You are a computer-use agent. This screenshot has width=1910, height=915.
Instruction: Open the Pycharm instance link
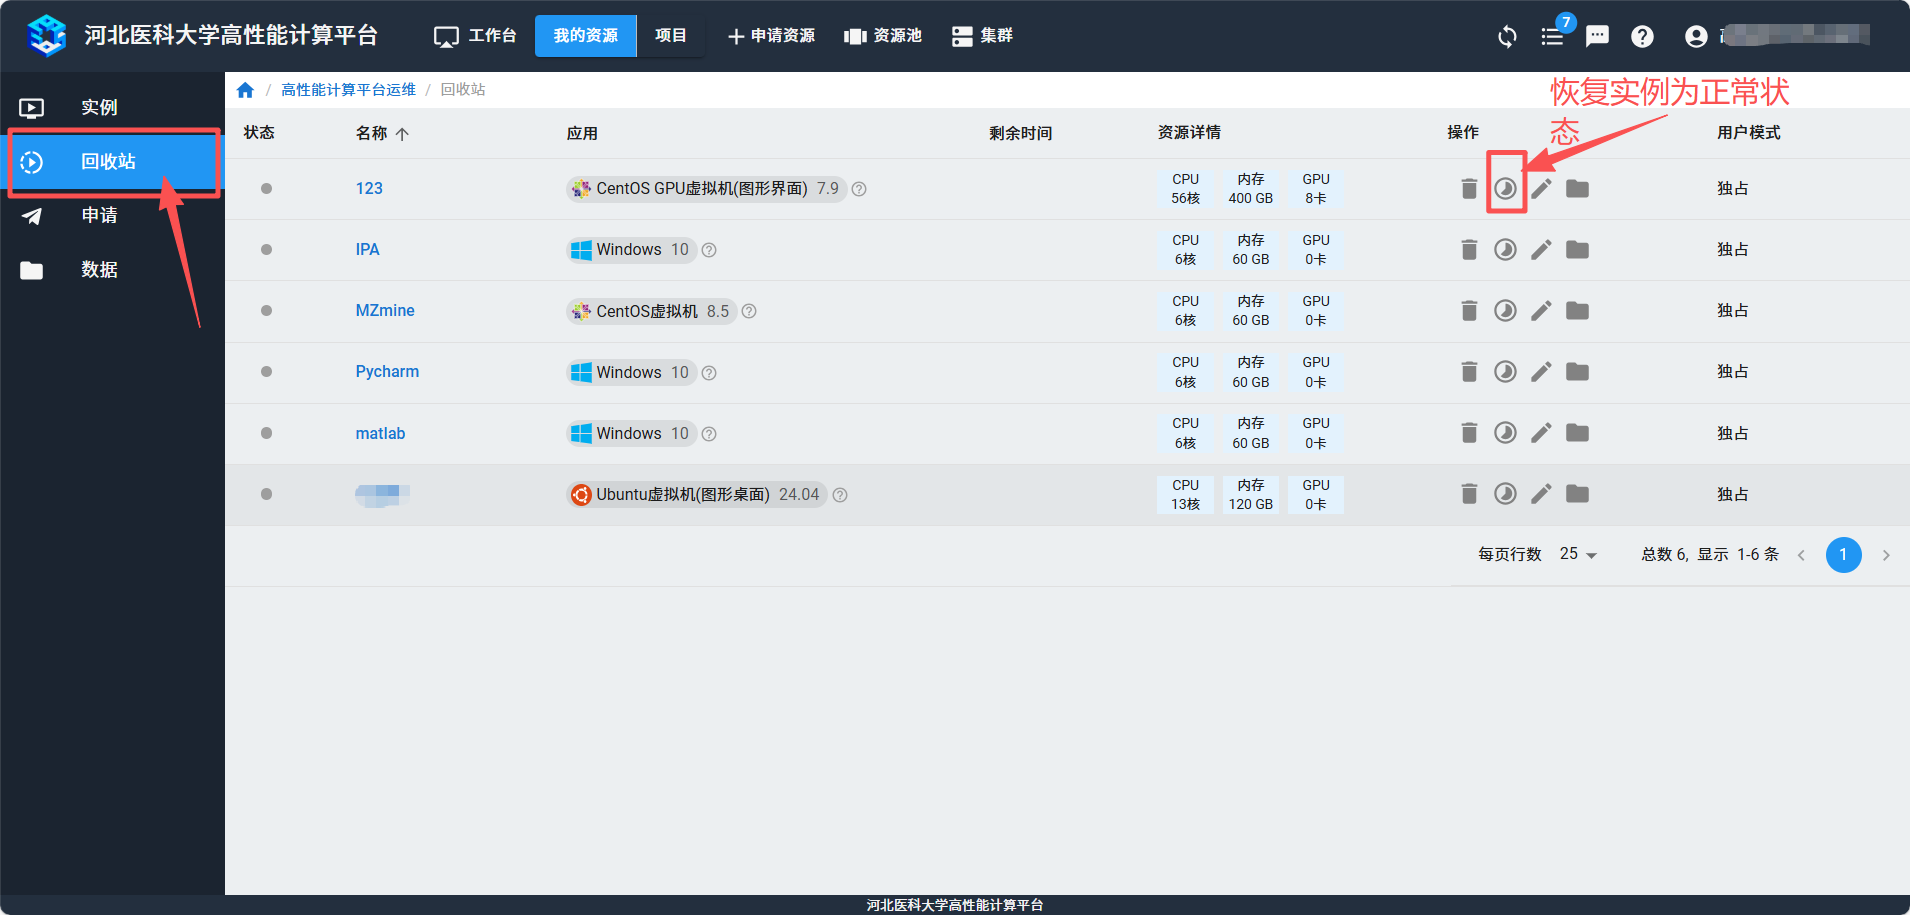click(387, 372)
